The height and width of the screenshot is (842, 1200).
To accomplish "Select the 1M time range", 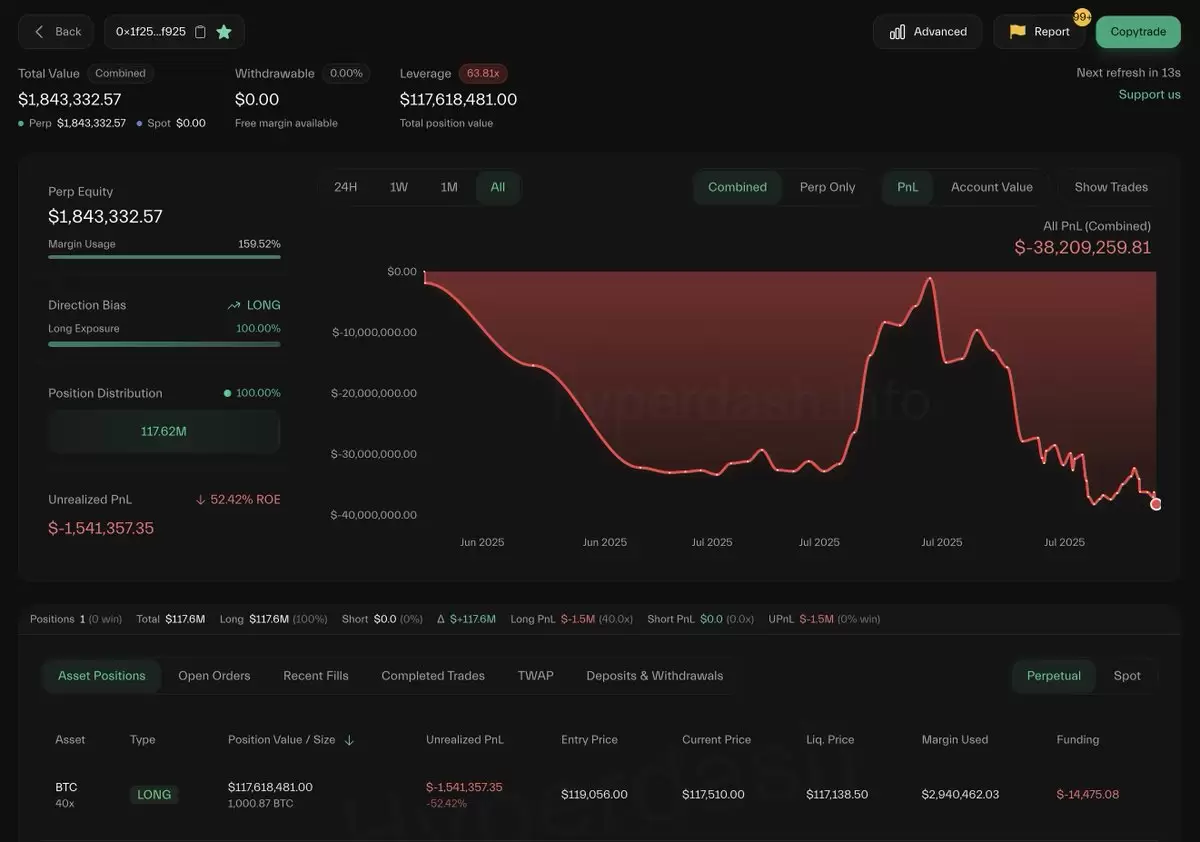I will click(449, 187).
